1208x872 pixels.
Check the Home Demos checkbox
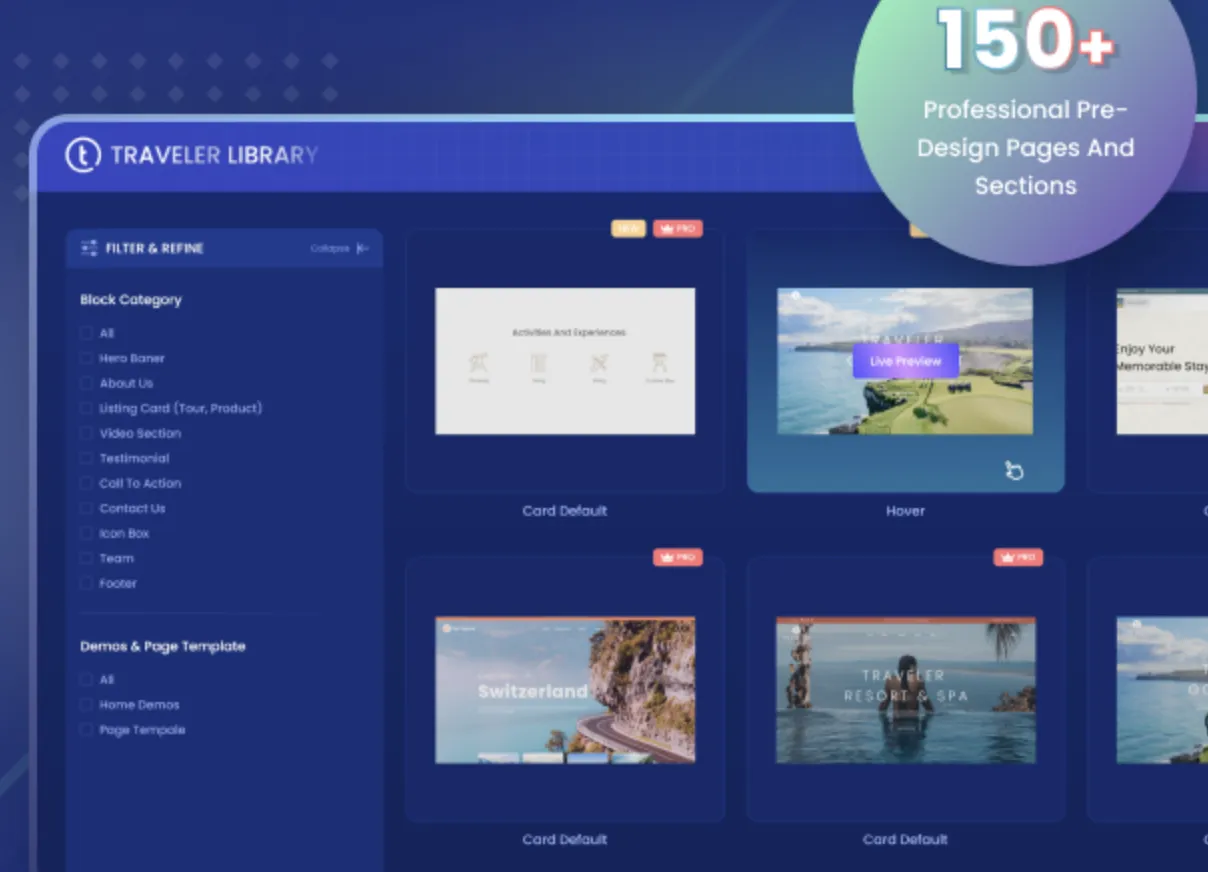(87, 705)
